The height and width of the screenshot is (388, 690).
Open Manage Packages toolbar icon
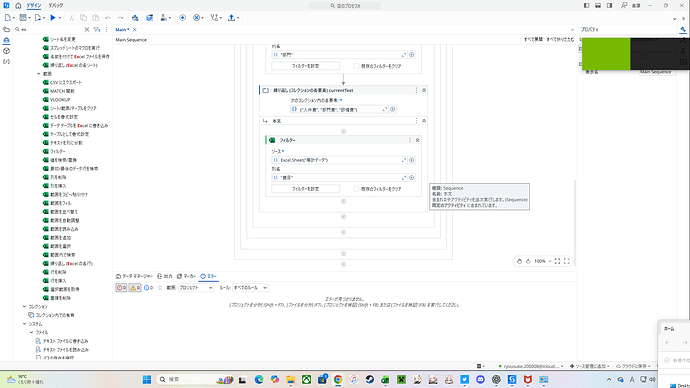click(135, 18)
